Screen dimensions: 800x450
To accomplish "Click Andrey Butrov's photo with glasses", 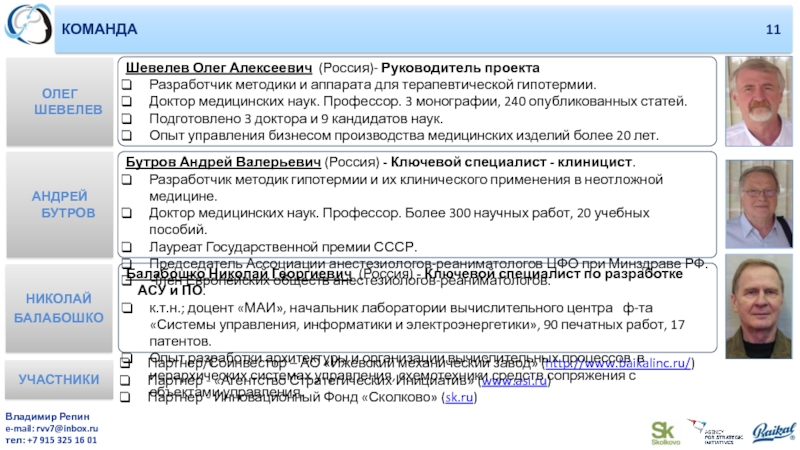I will pyautogui.click(x=759, y=204).
